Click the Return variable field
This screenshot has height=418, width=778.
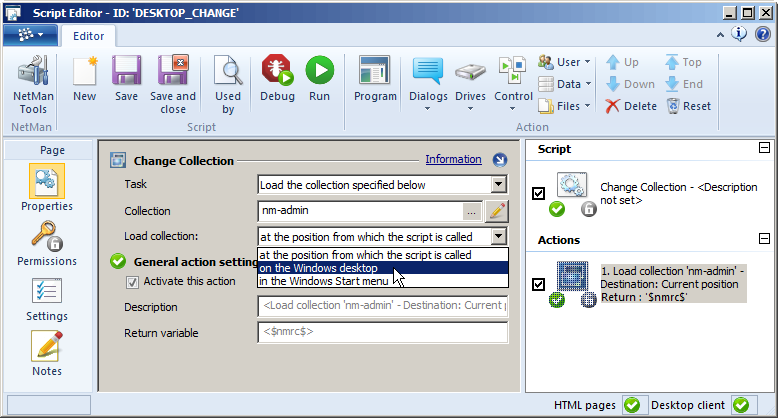point(383,332)
